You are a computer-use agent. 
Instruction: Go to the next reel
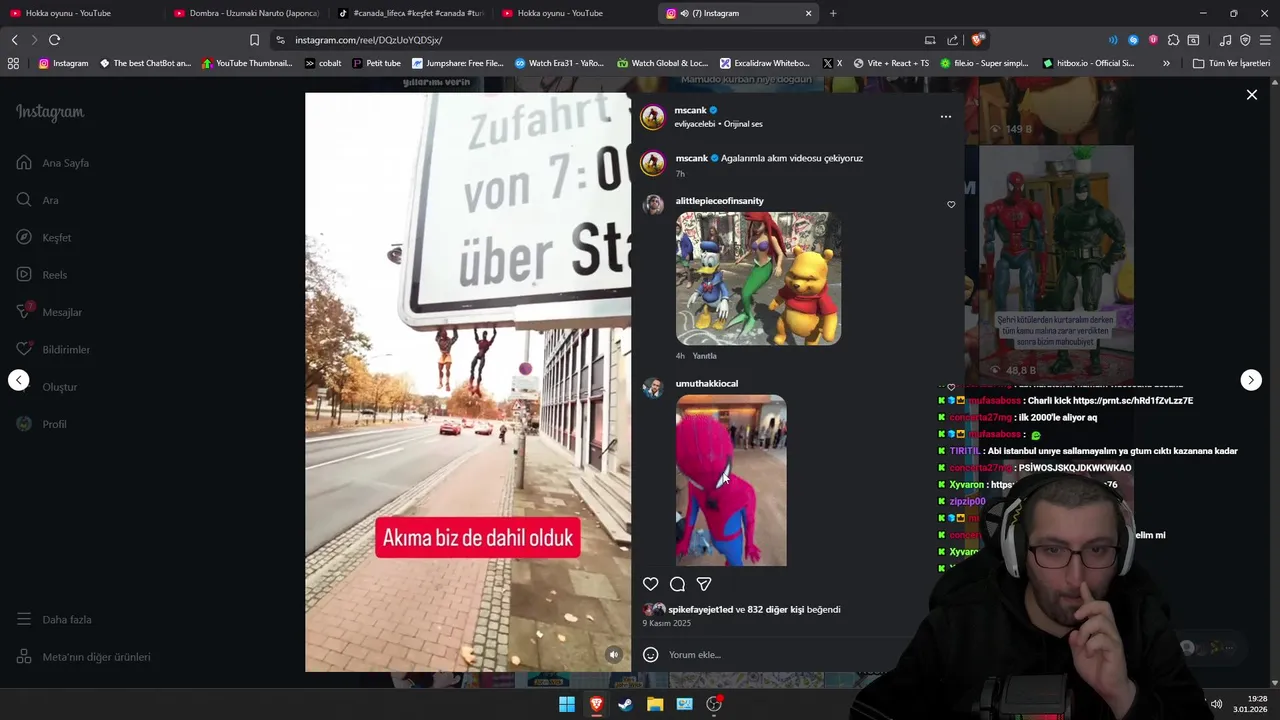click(x=1251, y=380)
